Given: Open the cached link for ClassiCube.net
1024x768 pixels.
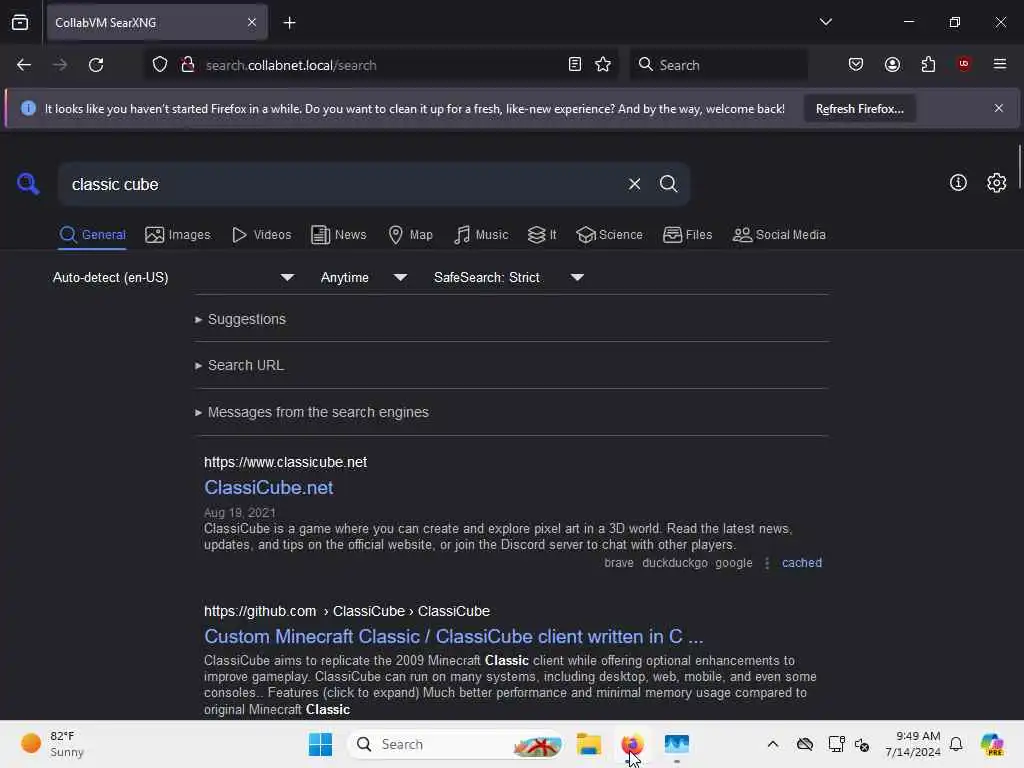Looking at the screenshot, I should (x=802, y=563).
